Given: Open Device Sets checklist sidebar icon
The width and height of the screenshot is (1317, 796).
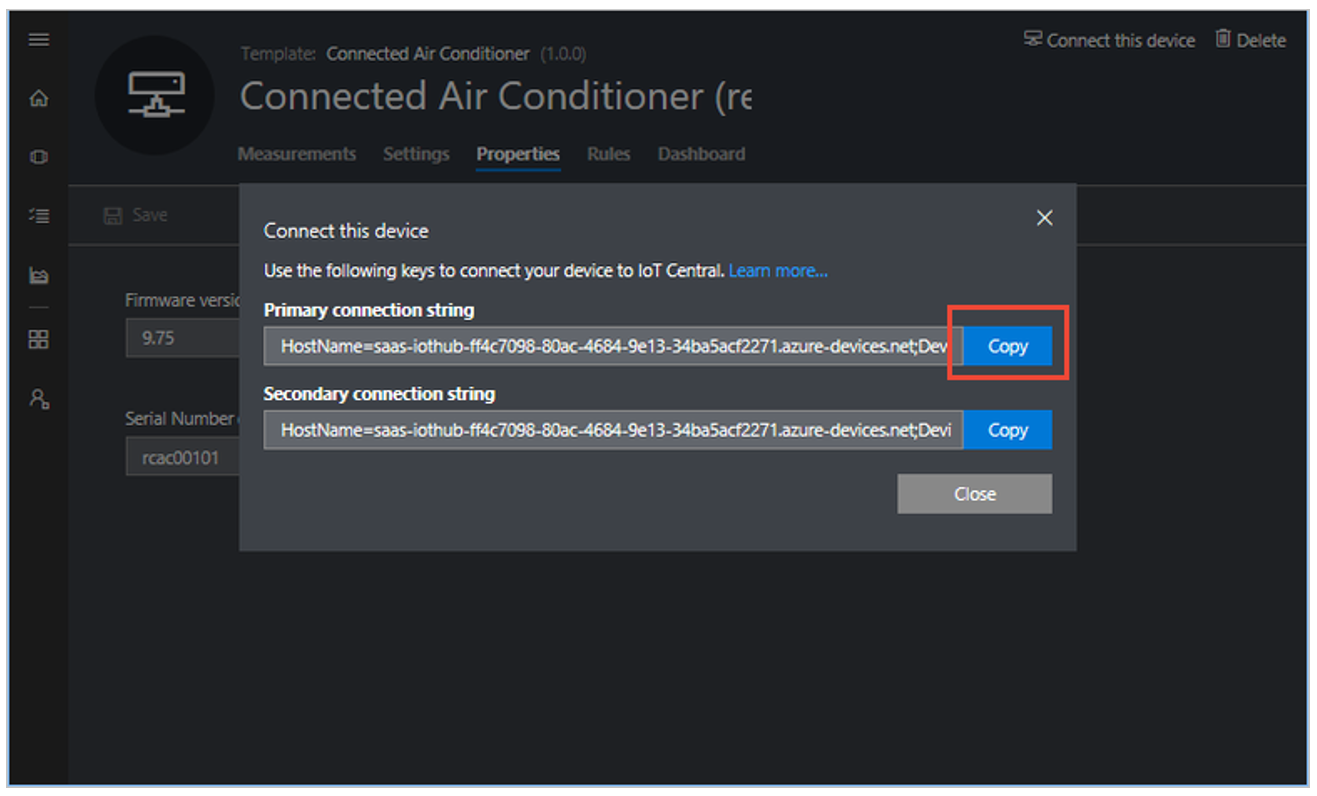Looking at the screenshot, I should tap(39, 215).
